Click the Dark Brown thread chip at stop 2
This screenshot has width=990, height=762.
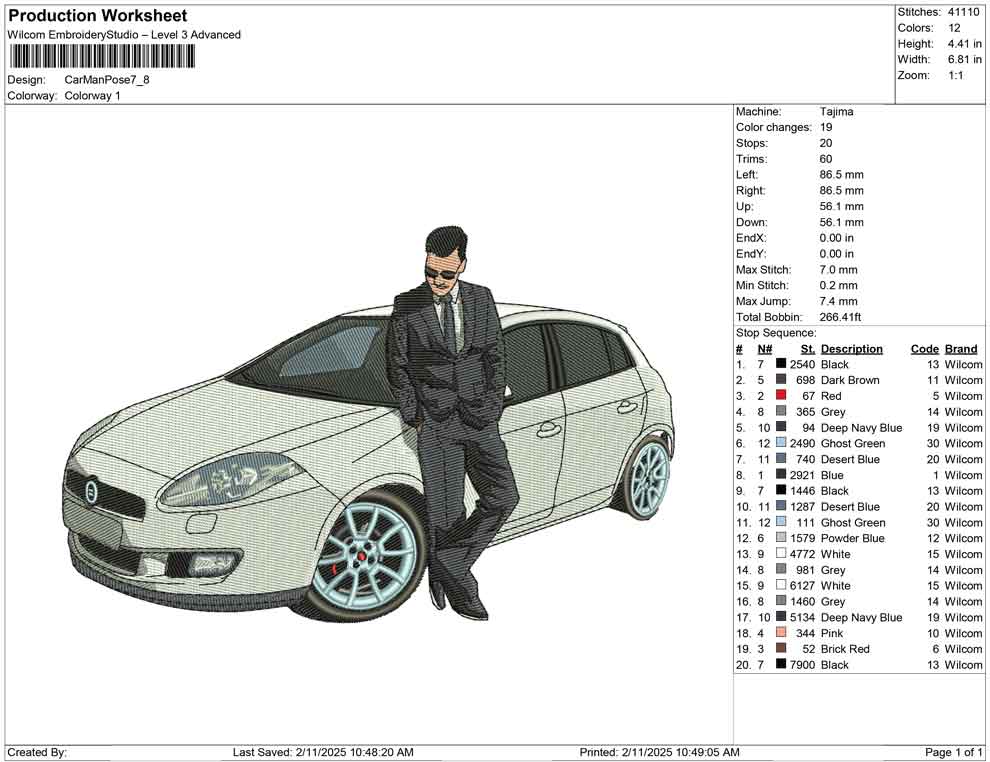[x=783, y=380]
